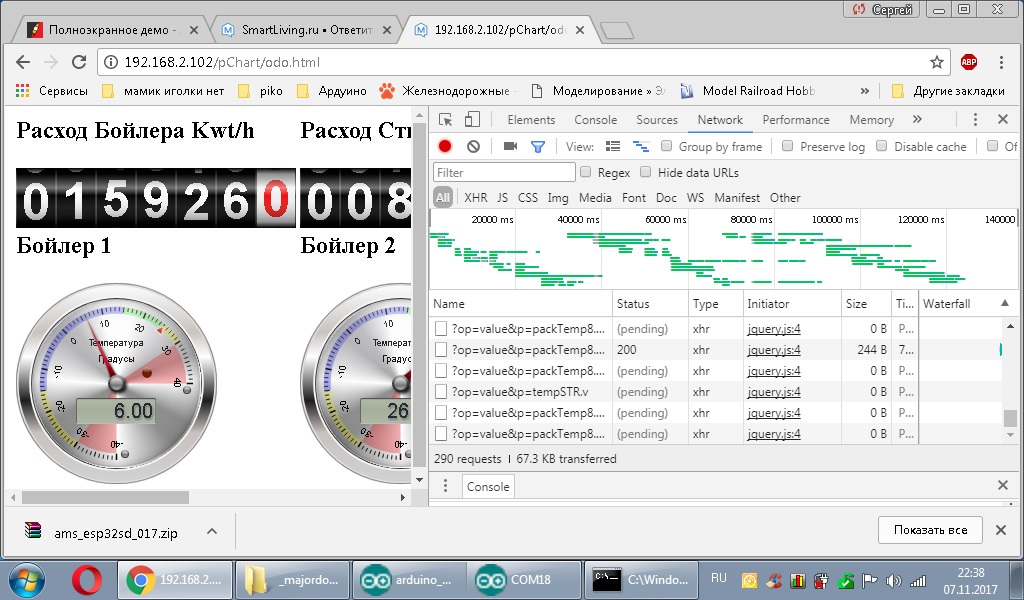Image resolution: width=1024 pixels, height=600 pixels.
Task: Switch to the Console tab in DevTools
Action: tap(595, 120)
